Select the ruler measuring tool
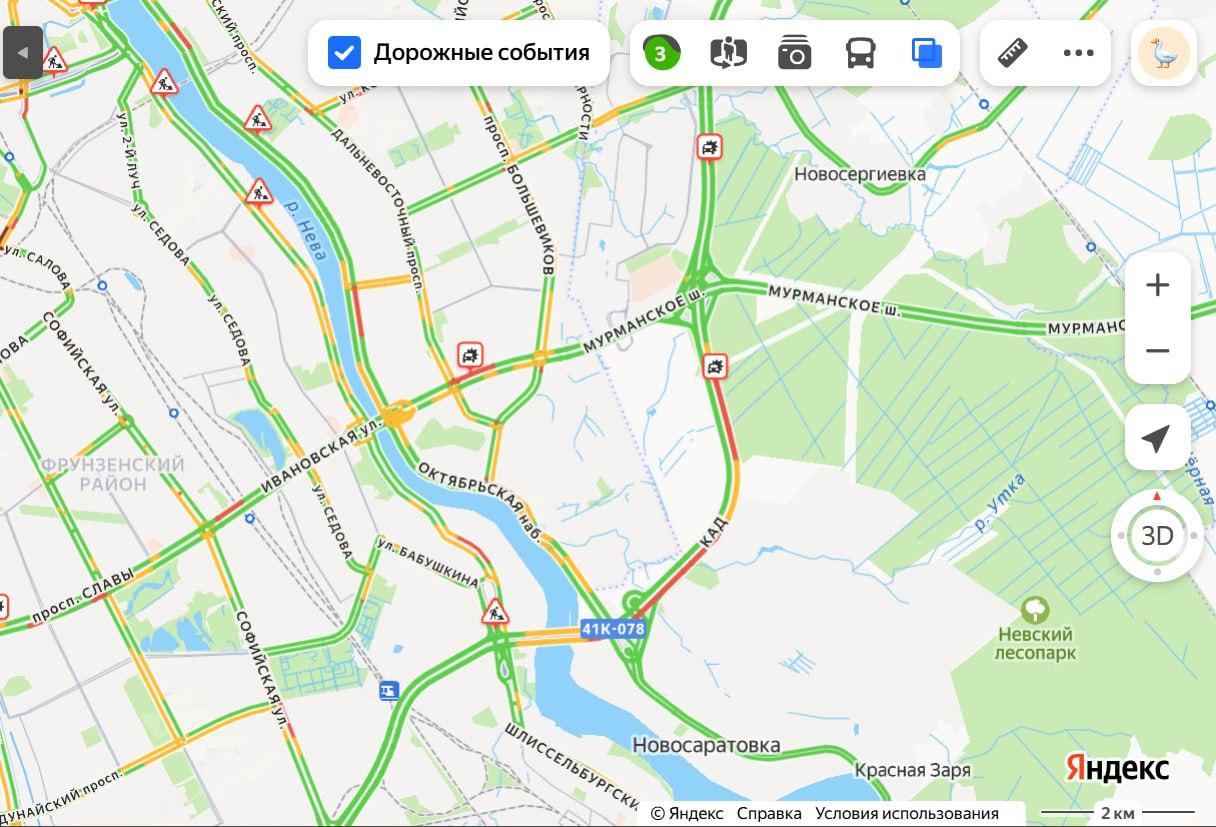The image size is (1216, 827). pyautogui.click(x=1013, y=52)
